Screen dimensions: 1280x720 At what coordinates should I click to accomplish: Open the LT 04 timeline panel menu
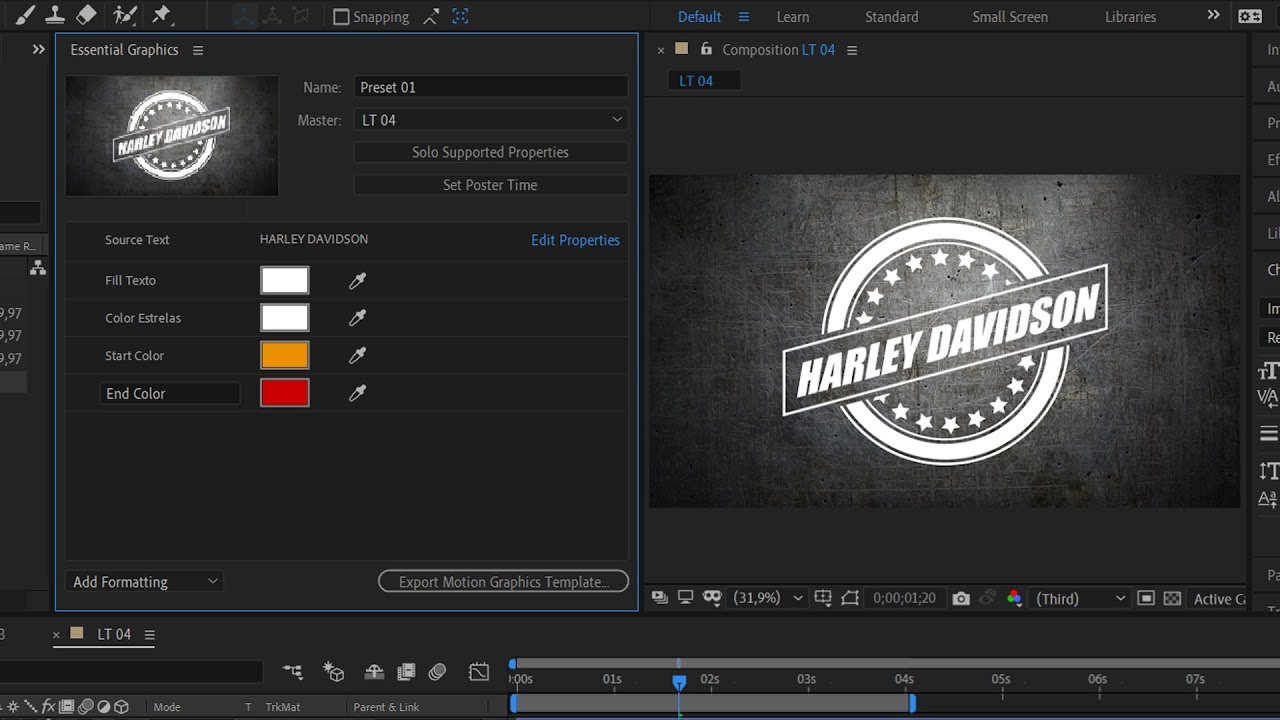click(149, 635)
